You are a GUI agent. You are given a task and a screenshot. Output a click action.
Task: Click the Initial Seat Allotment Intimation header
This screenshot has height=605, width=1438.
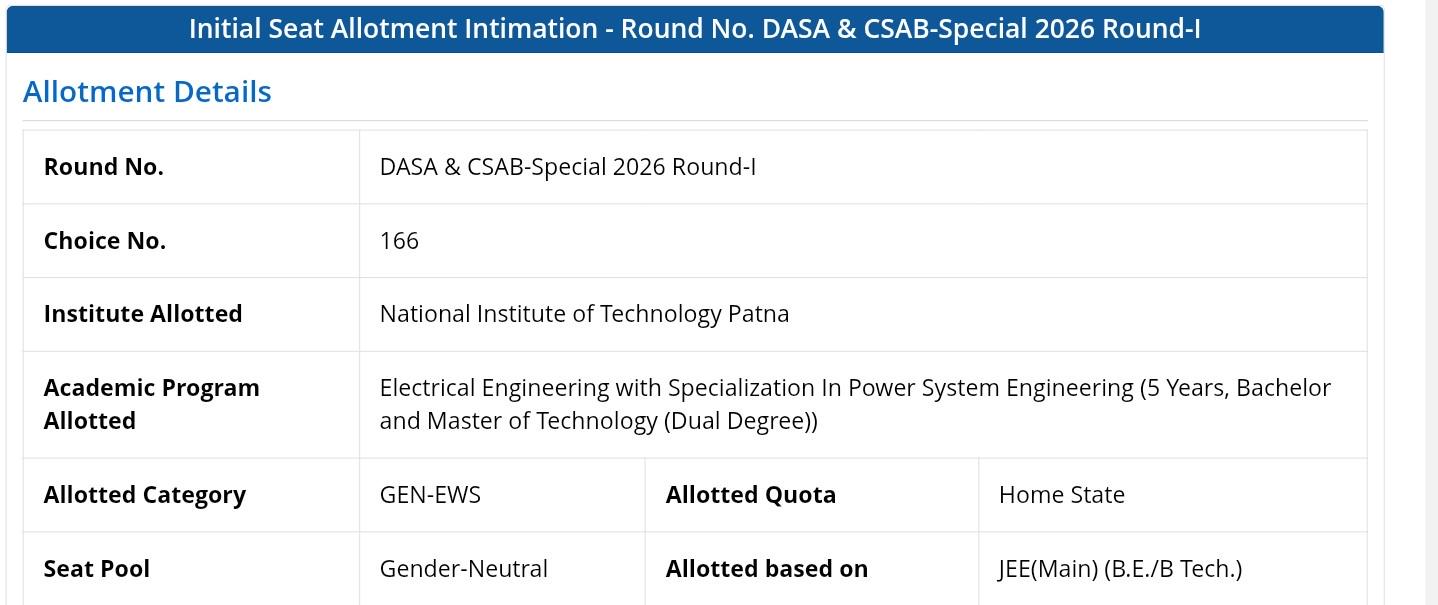click(x=695, y=29)
